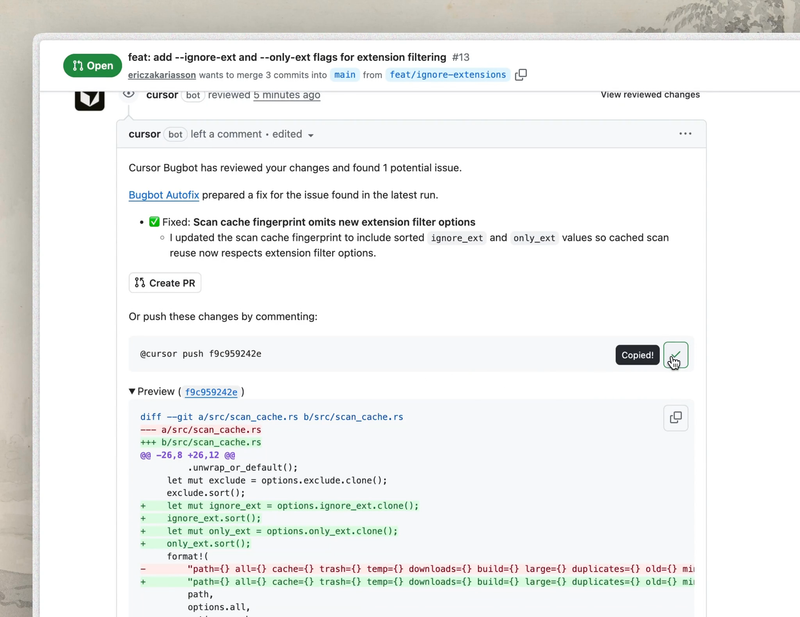Viewport: 800px width, 617px height.
Task: Click the copied checkmark button for push command
Action: 676,355
